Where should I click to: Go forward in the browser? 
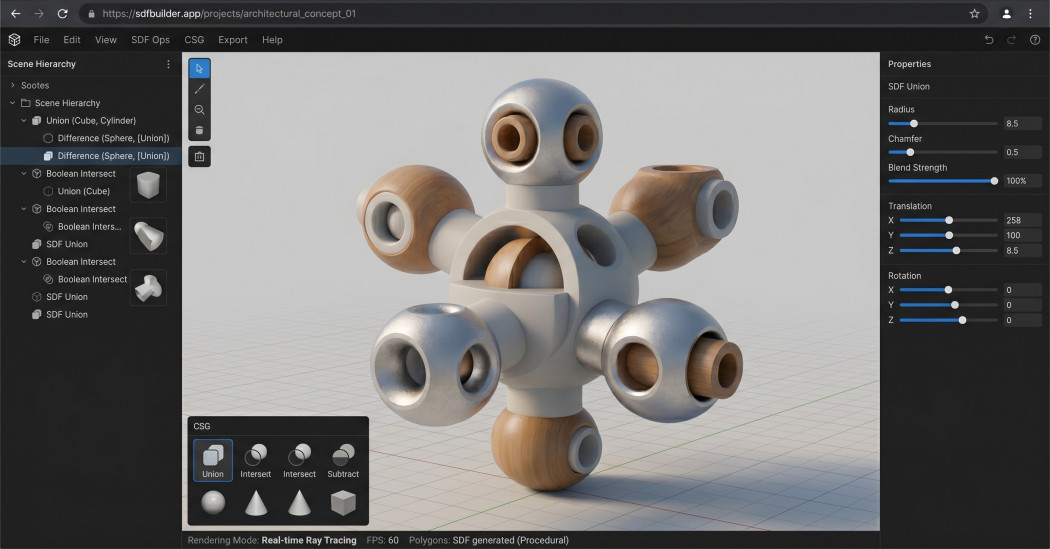(x=39, y=13)
